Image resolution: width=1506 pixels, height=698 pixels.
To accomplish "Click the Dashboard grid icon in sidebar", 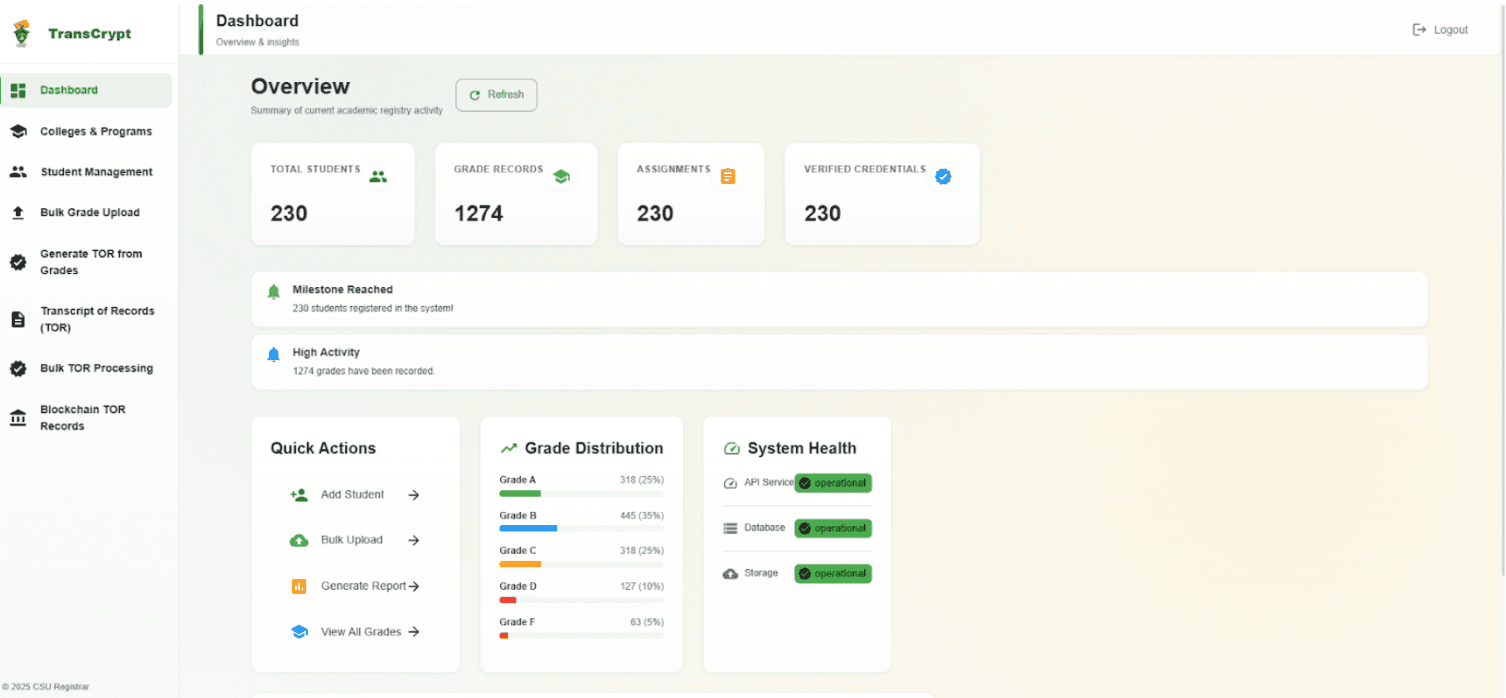I will coord(18,91).
